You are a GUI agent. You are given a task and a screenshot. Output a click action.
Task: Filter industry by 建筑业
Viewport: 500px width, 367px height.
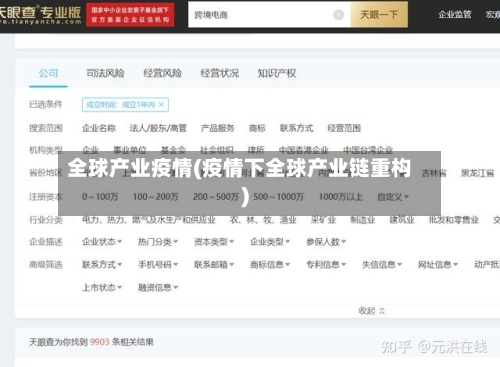pyautogui.click(x=402, y=220)
